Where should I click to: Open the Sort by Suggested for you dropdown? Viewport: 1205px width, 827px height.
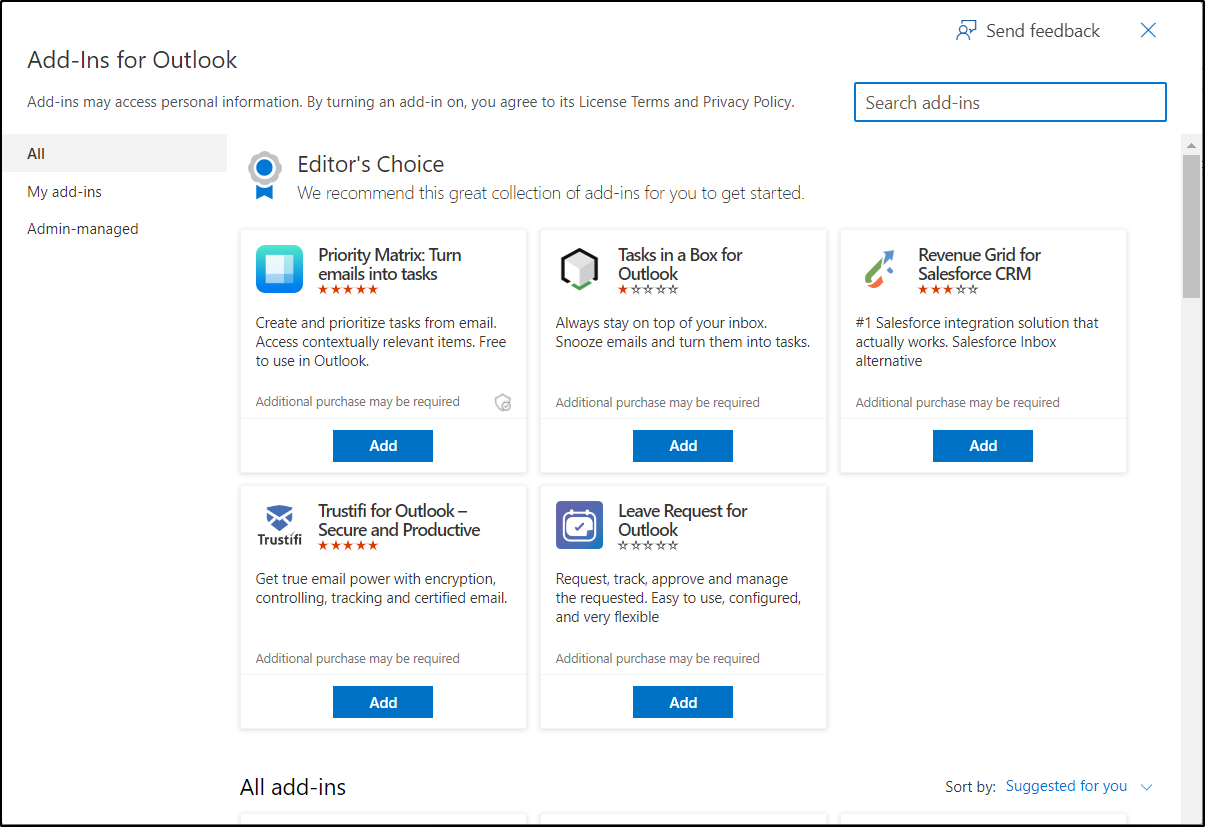pyautogui.click(x=1079, y=786)
